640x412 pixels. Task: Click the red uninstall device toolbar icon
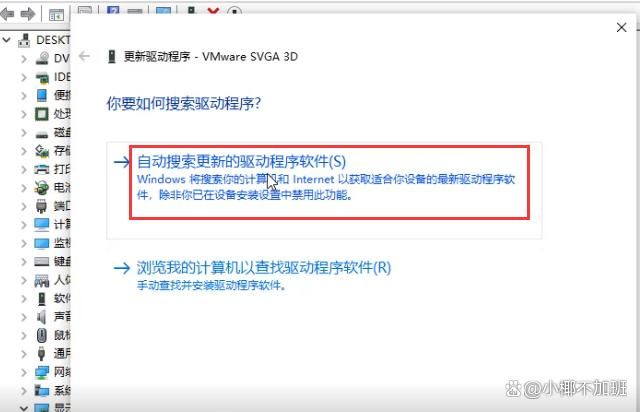pyautogui.click(x=213, y=11)
